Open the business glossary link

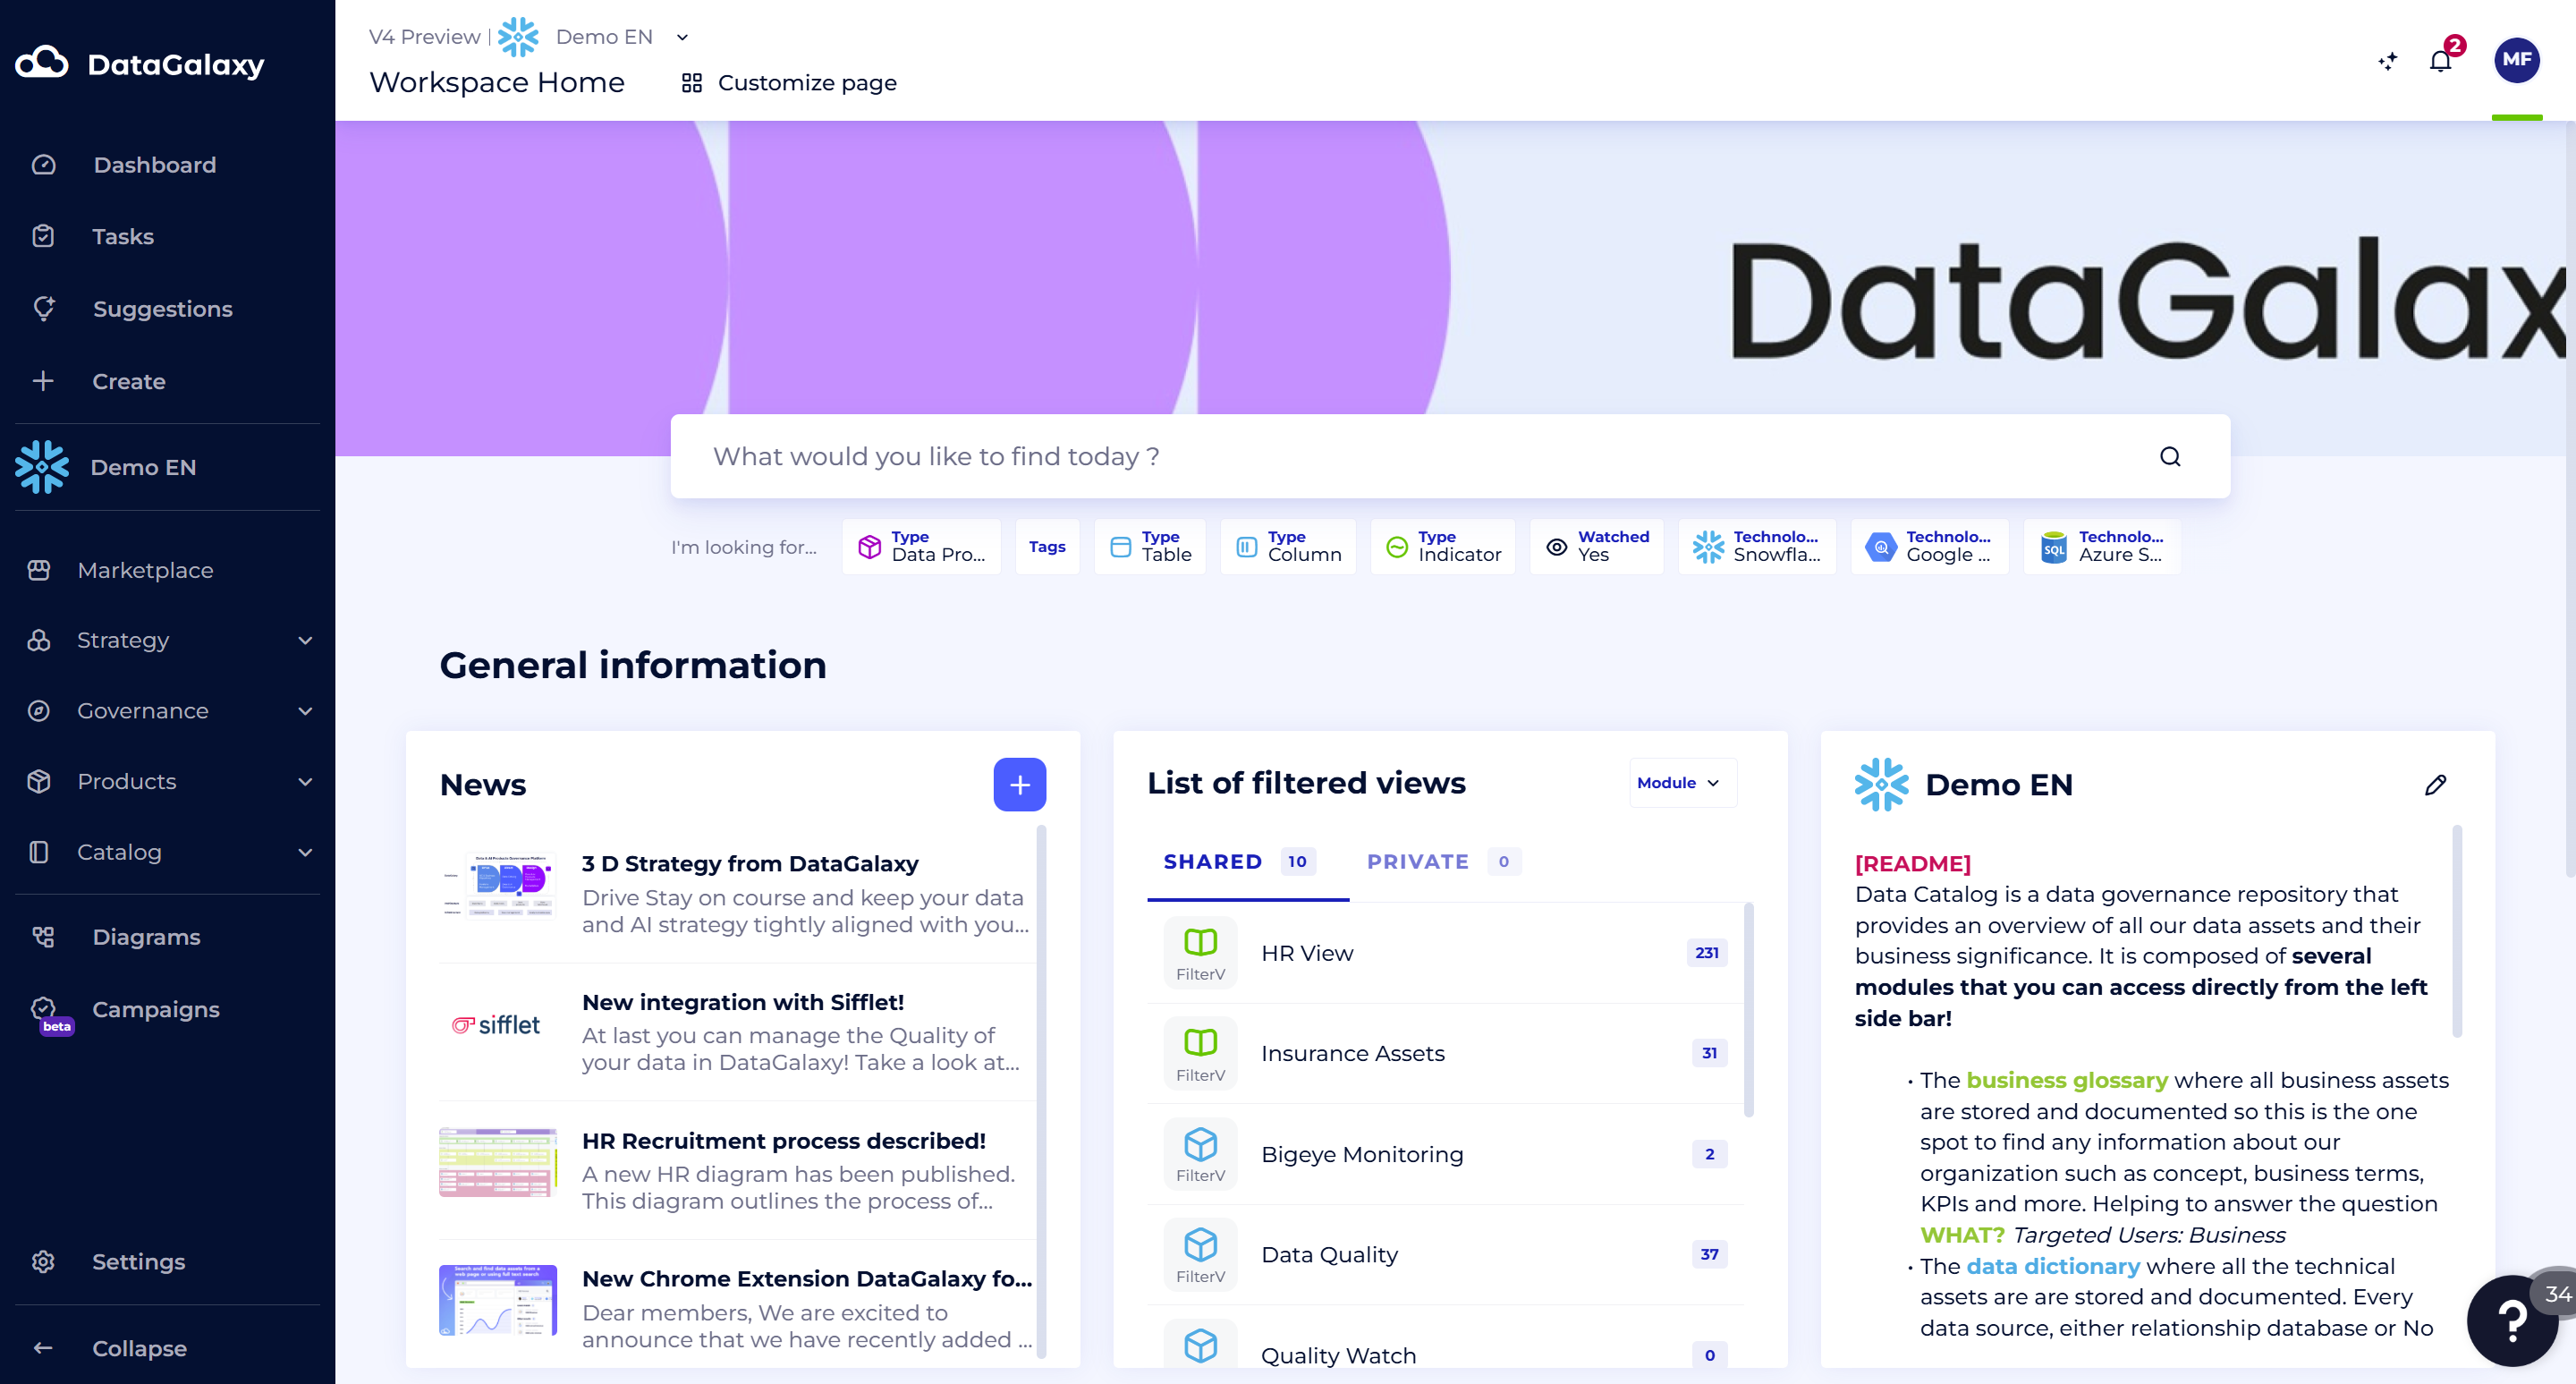tap(2067, 1080)
